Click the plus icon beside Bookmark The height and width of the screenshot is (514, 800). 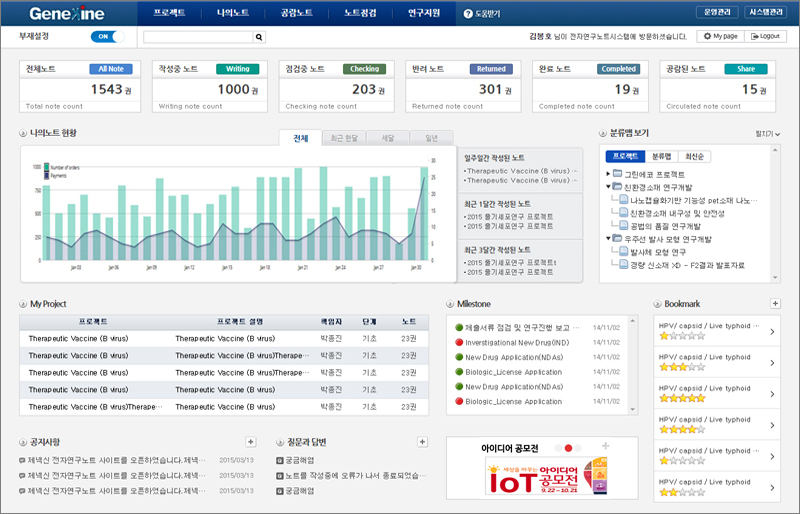click(x=775, y=303)
